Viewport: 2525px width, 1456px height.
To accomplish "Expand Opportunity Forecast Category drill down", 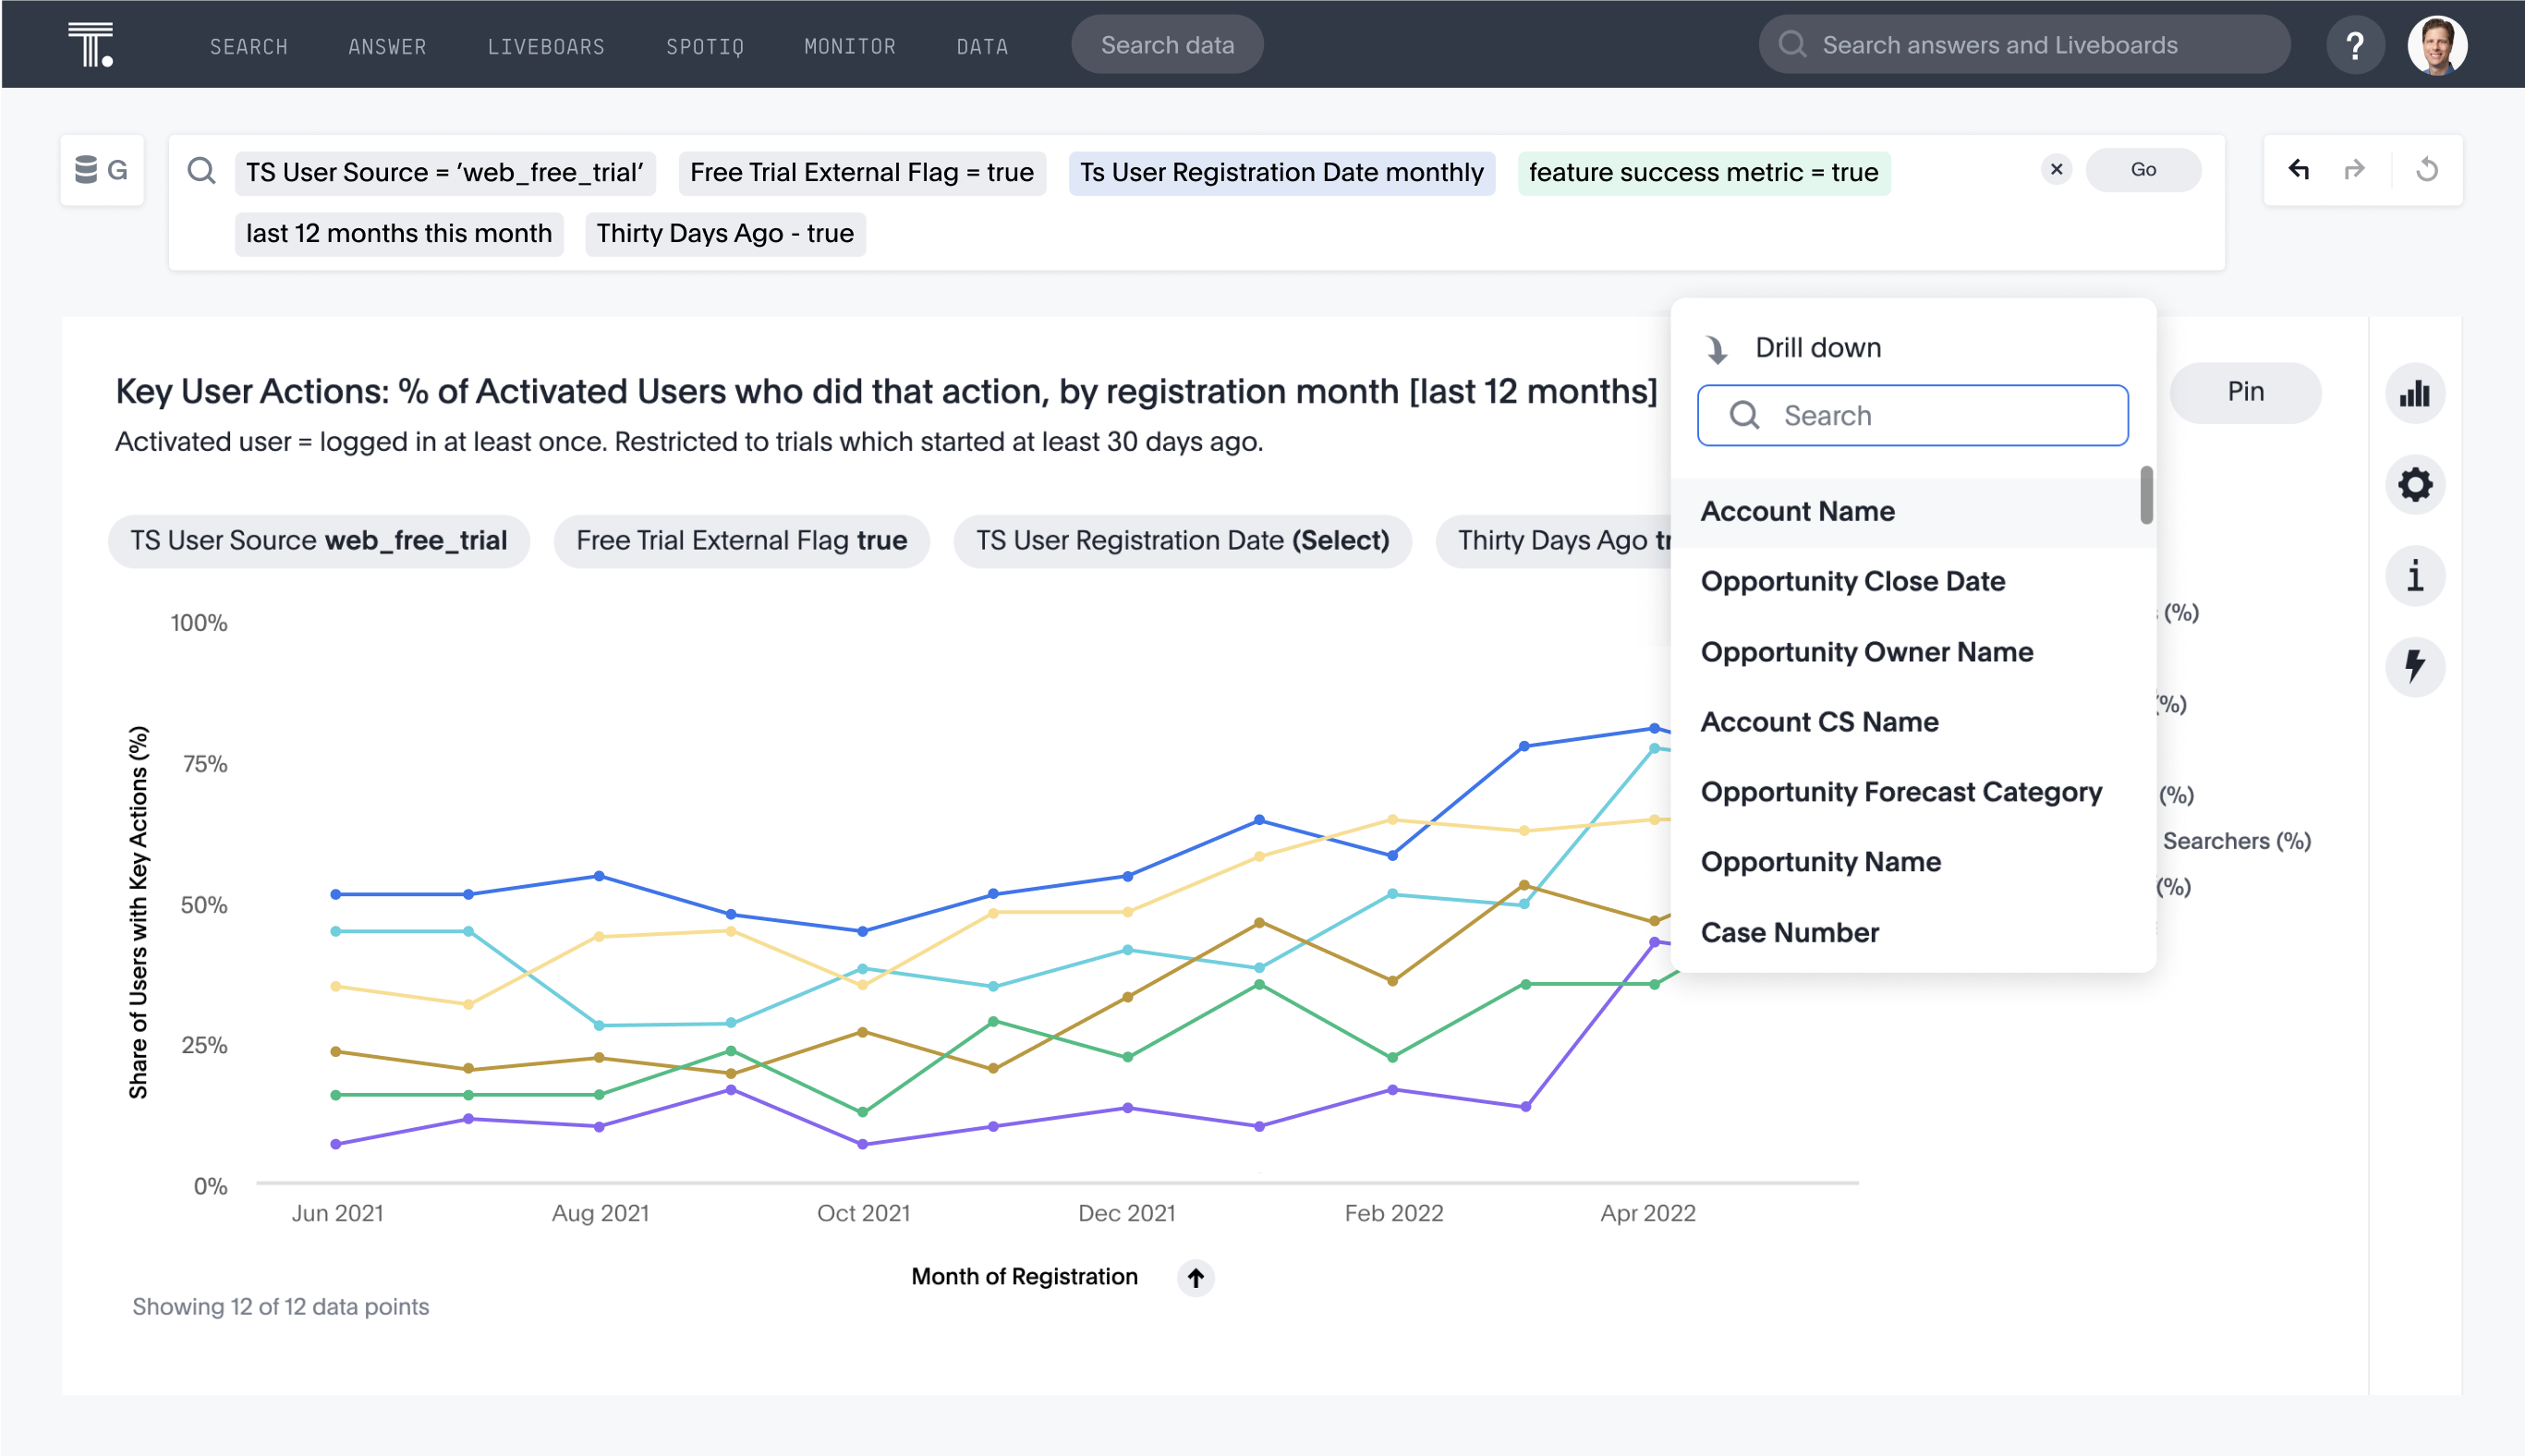I will click(1900, 791).
